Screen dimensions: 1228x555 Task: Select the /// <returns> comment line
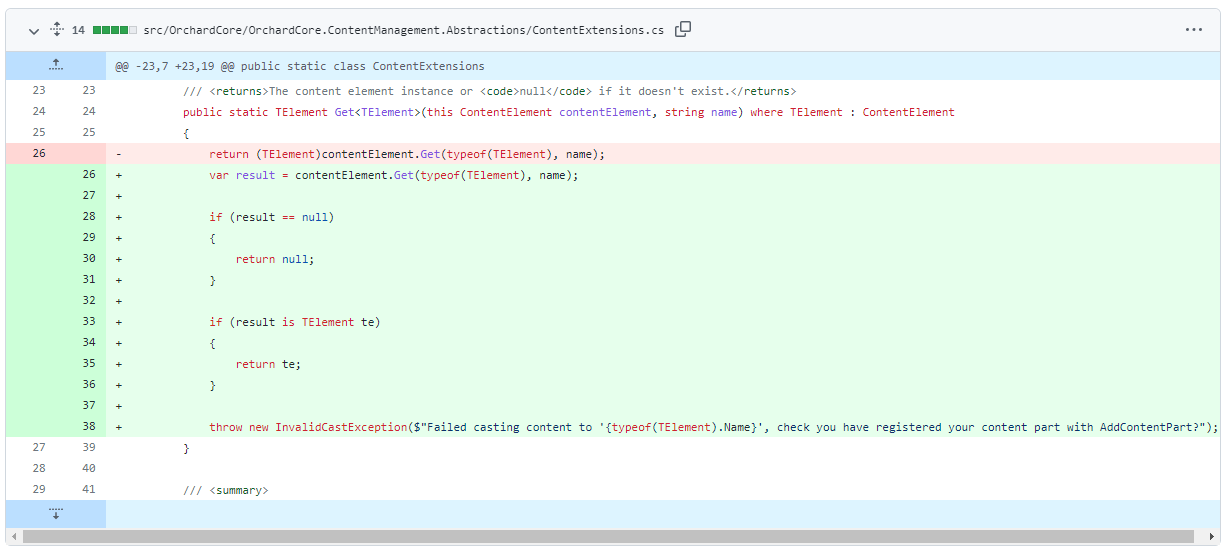[490, 91]
